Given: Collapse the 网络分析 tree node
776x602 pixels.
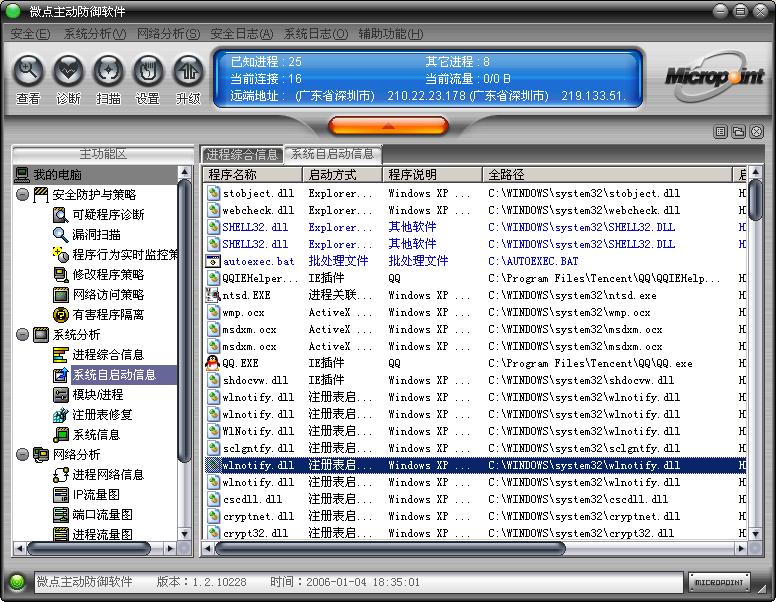Looking at the screenshot, I should click(x=22, y=454).
